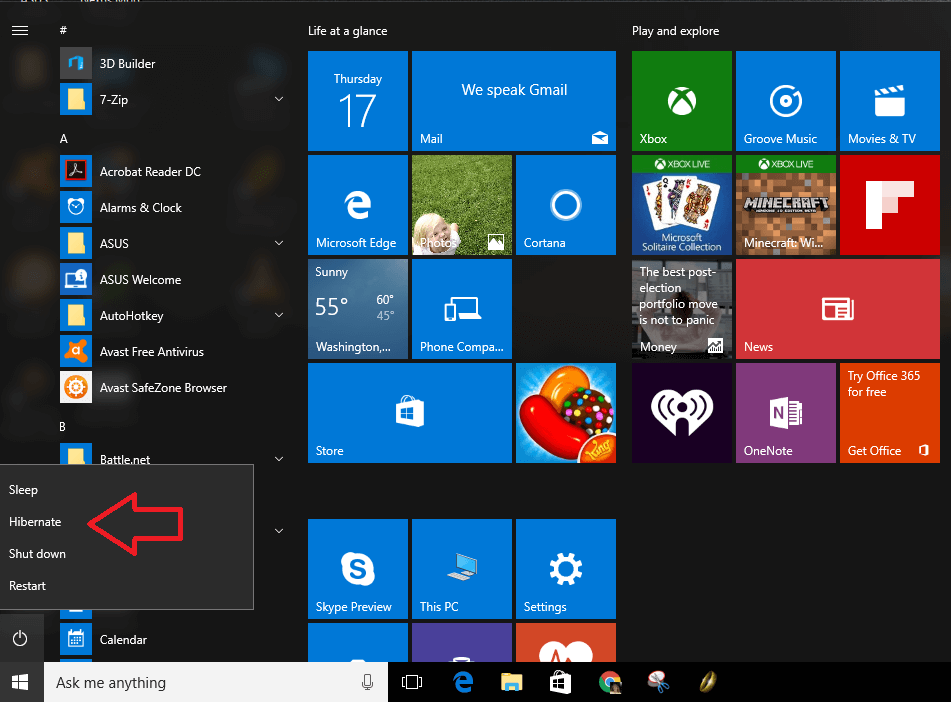Click the Play and explore heading
Screen dimensions: 951x702
tap(676, 31)
